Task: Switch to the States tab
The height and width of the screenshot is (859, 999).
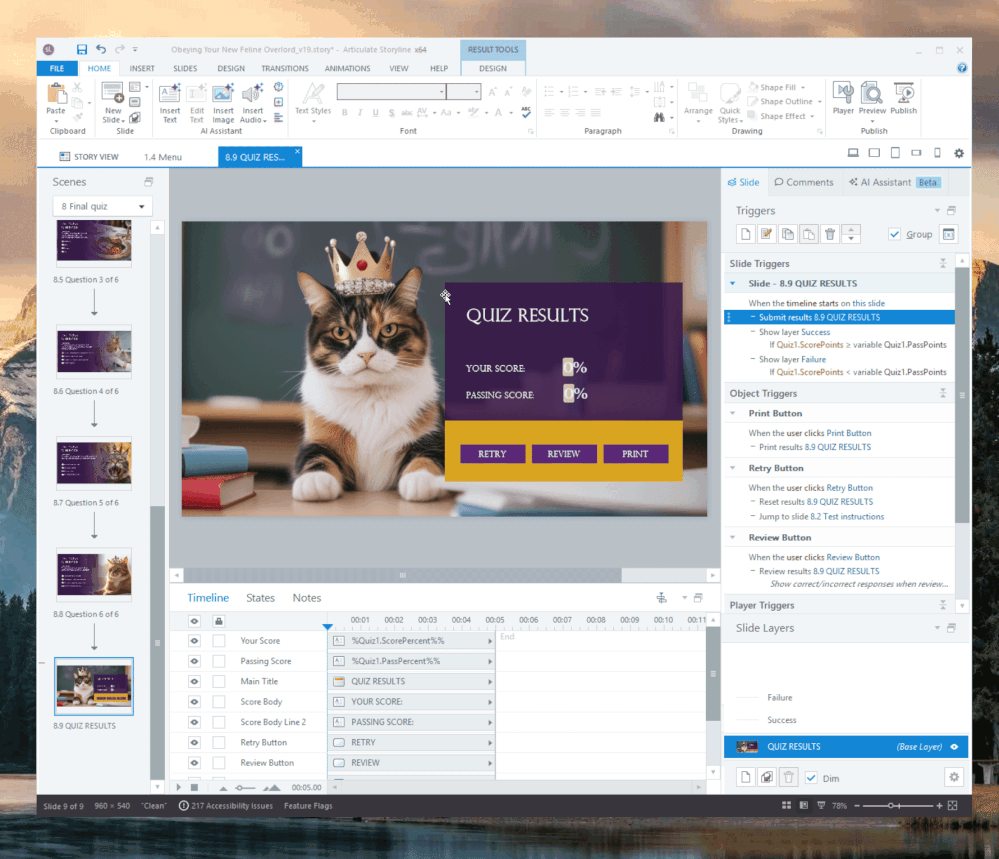Action: [260, 597]
